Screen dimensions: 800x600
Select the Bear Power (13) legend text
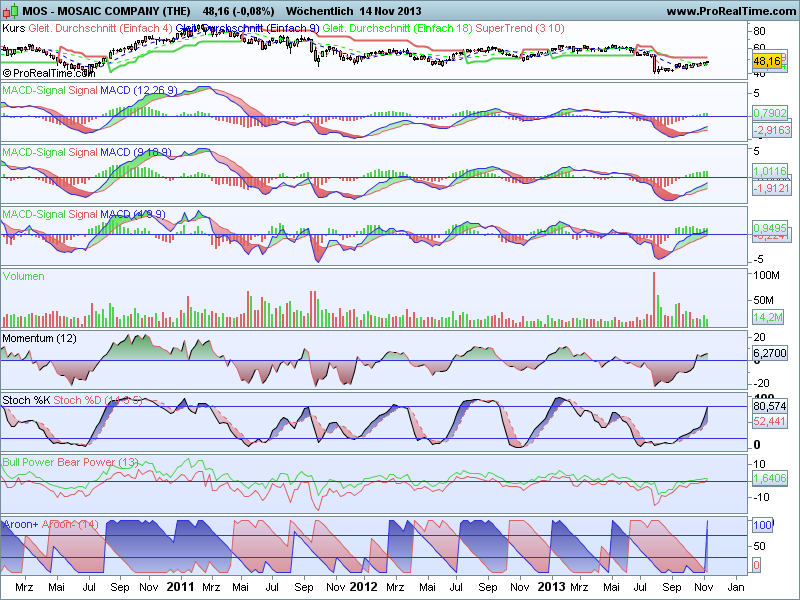click(x=98, y=462)
